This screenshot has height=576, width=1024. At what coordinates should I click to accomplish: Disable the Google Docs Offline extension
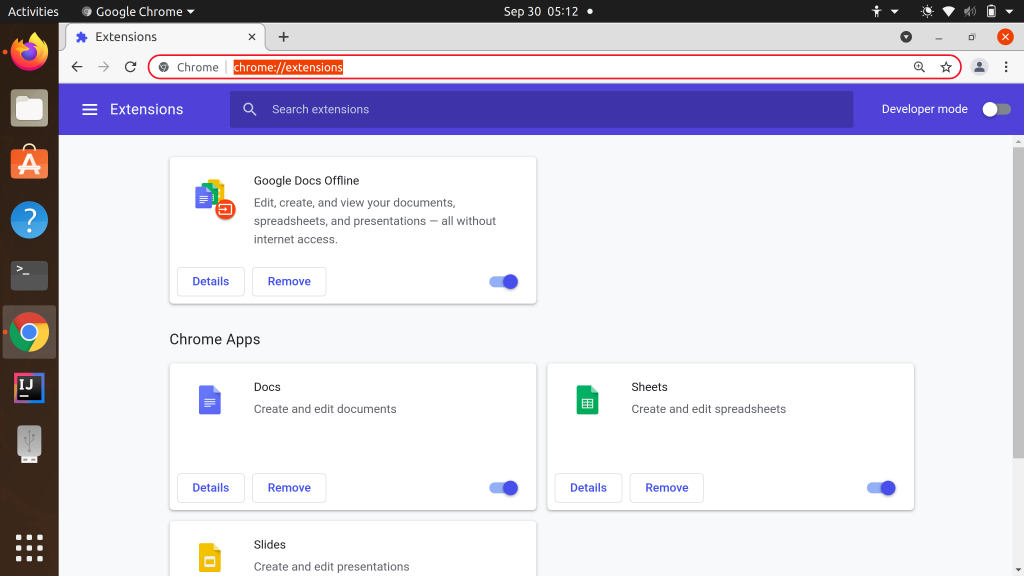(503, 281)
